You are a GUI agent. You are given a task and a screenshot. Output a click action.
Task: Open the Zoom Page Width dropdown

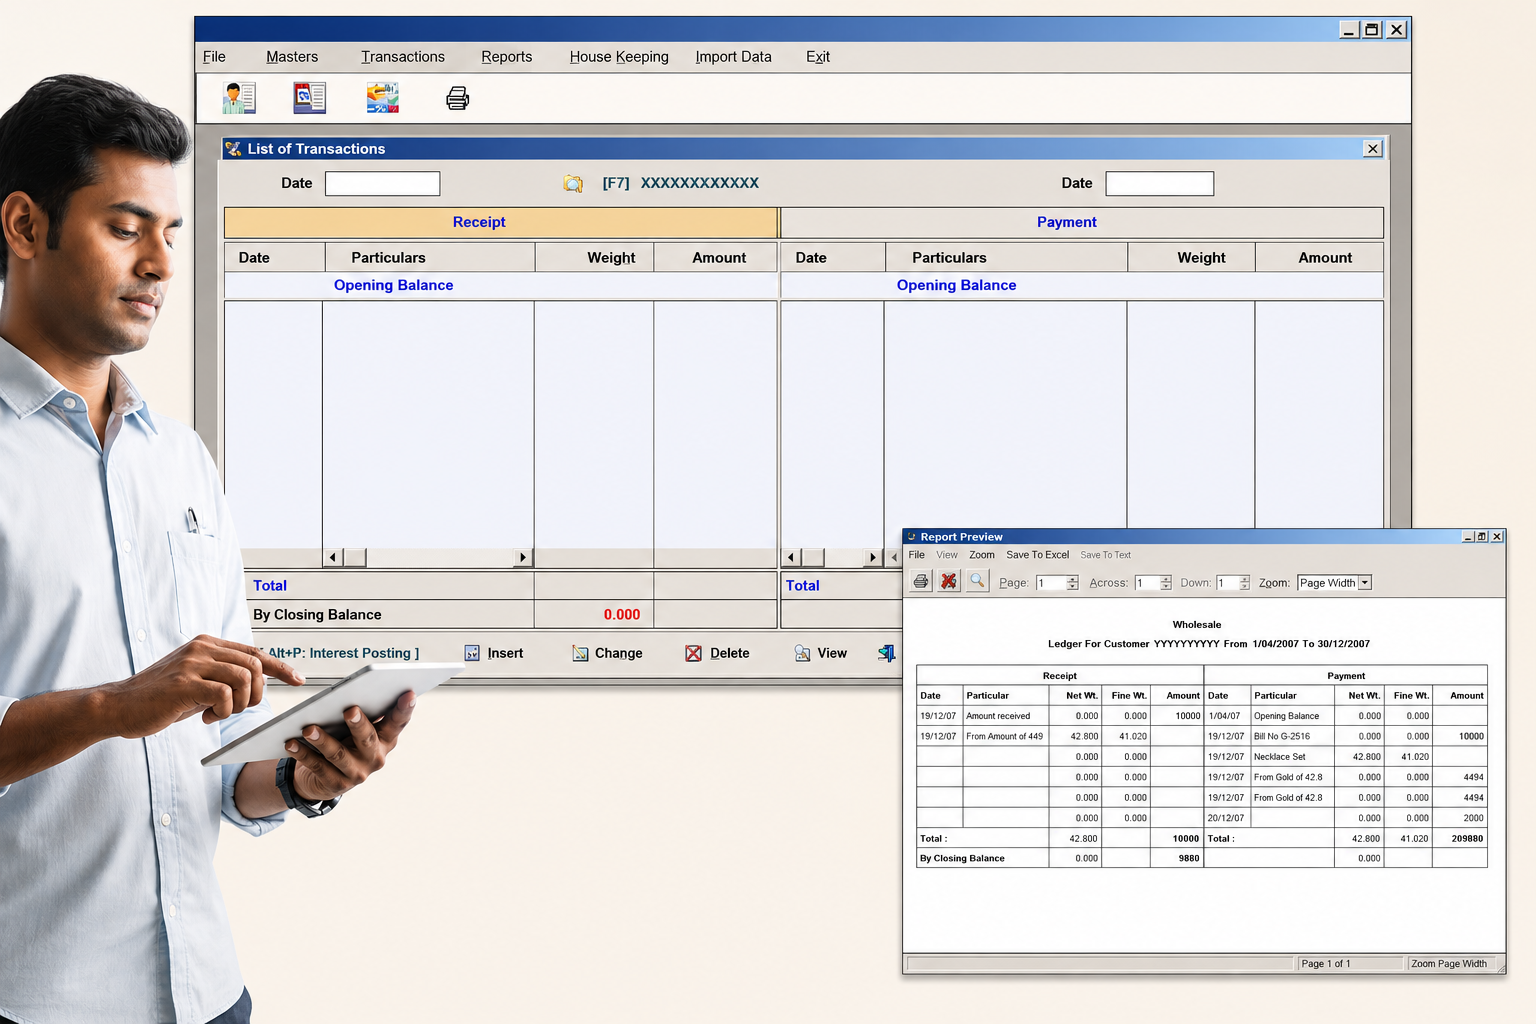coord(1364,583)
